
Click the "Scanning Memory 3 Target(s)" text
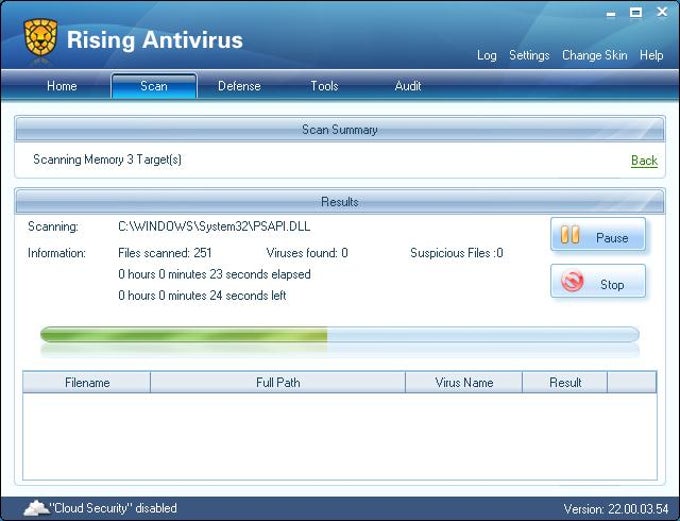pos(107,160)
